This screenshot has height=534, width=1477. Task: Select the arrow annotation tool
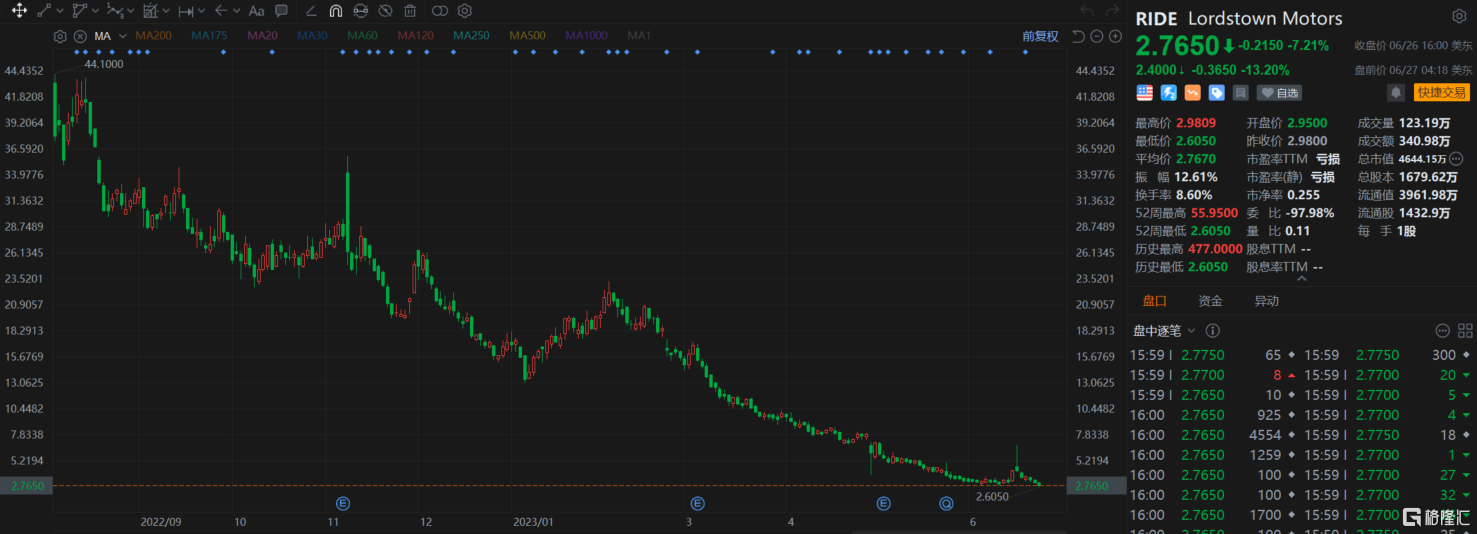pos(222,11)
